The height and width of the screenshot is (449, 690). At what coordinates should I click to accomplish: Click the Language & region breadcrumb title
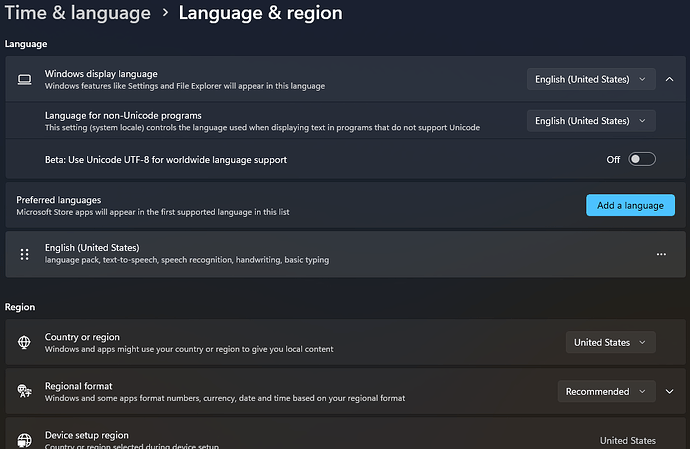tap(260, 14)
